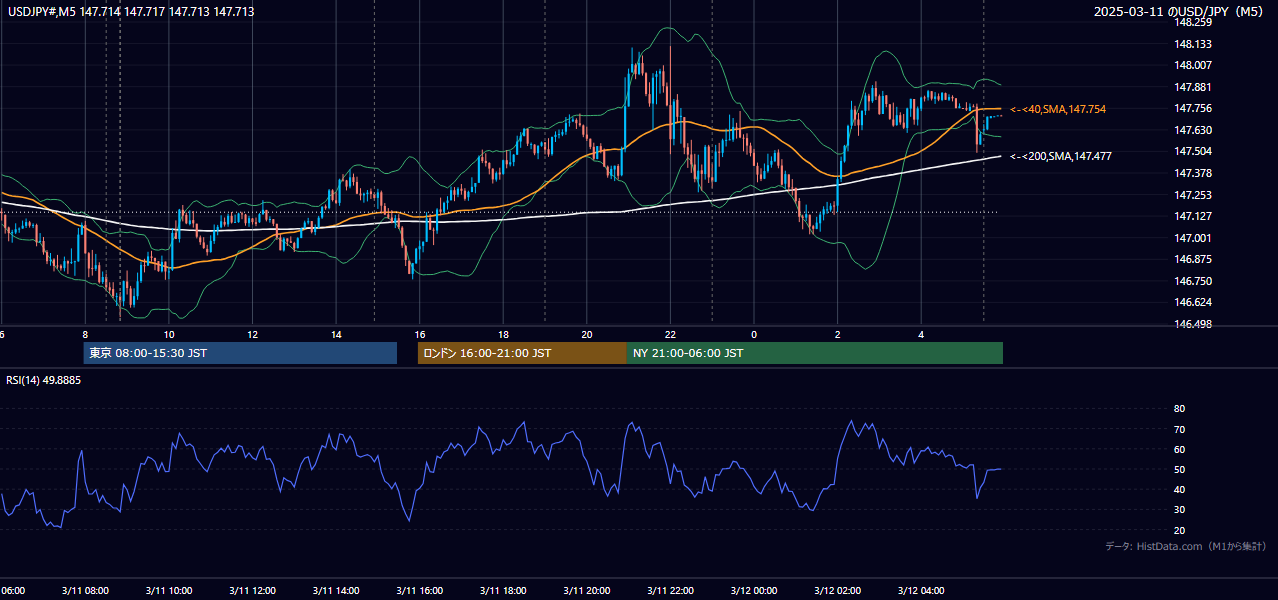The width and height of the screenshot is (1278, 600).
Task: Click the midnight hour label 0 under price chart
Action: point(754,334)
